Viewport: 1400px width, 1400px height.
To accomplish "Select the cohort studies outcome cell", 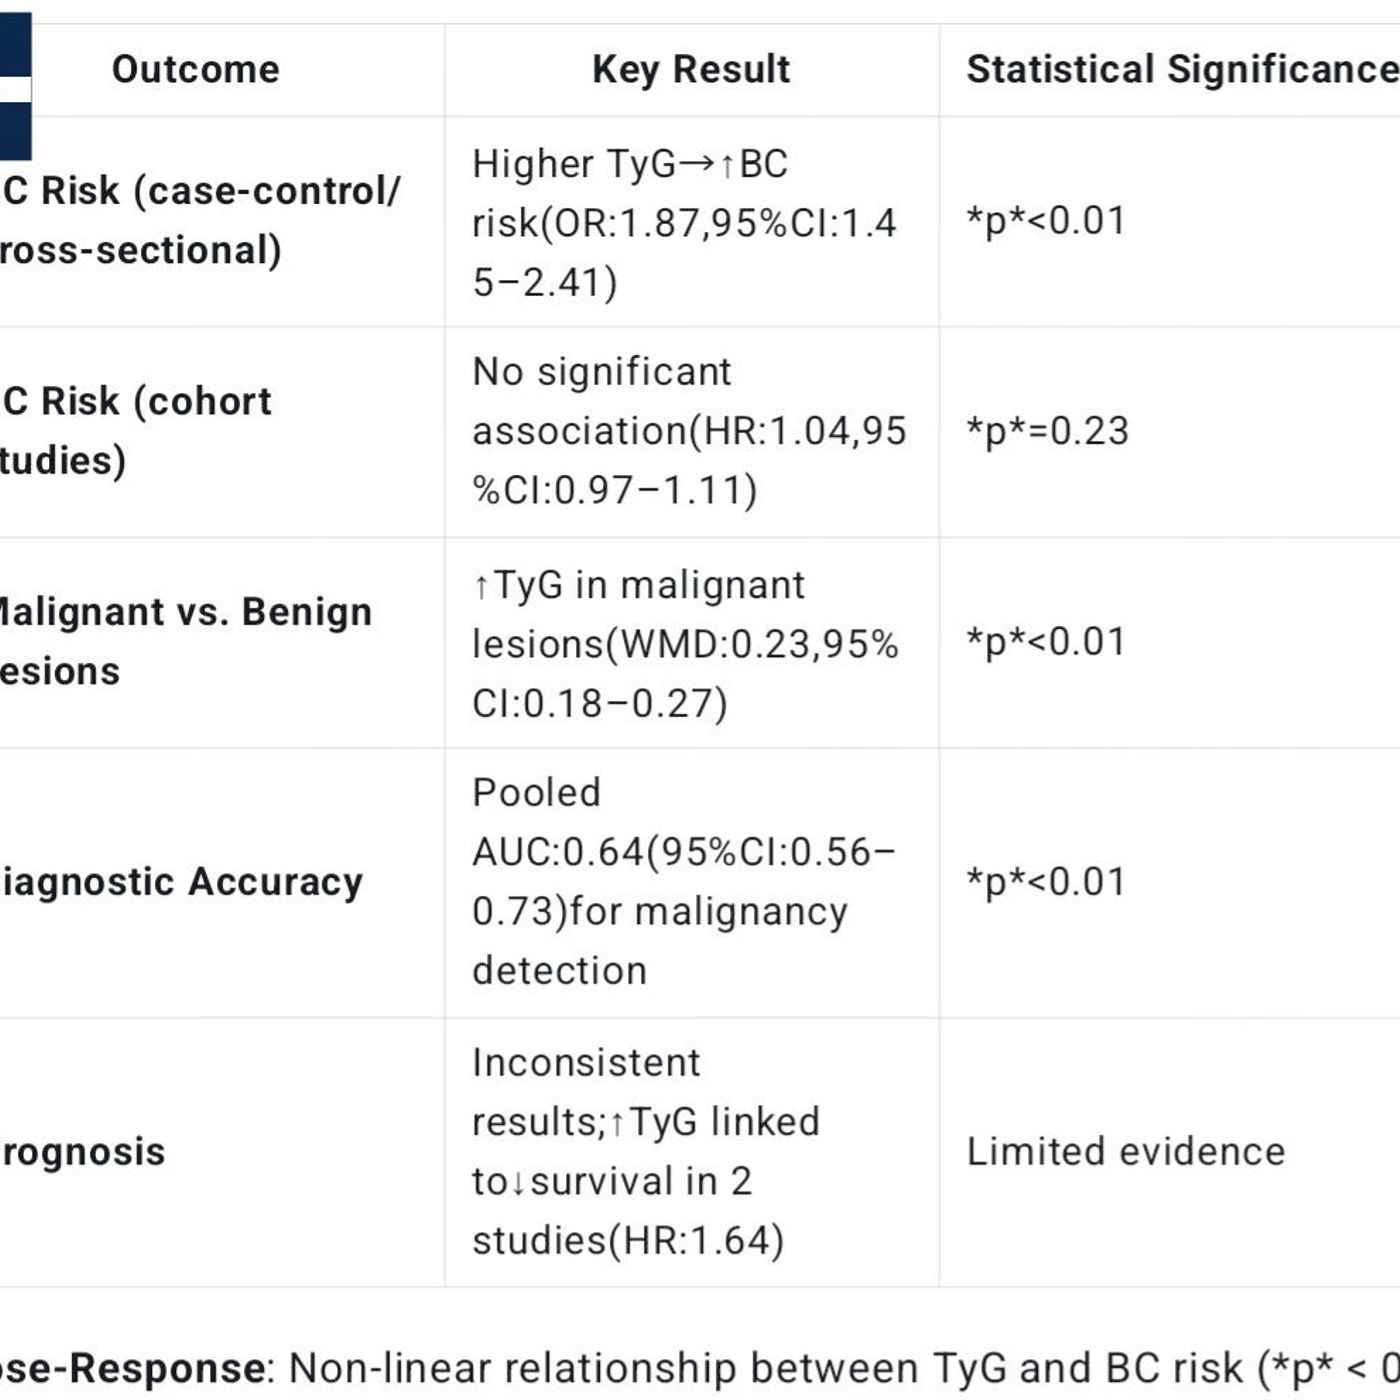I will tap(136, 431).
